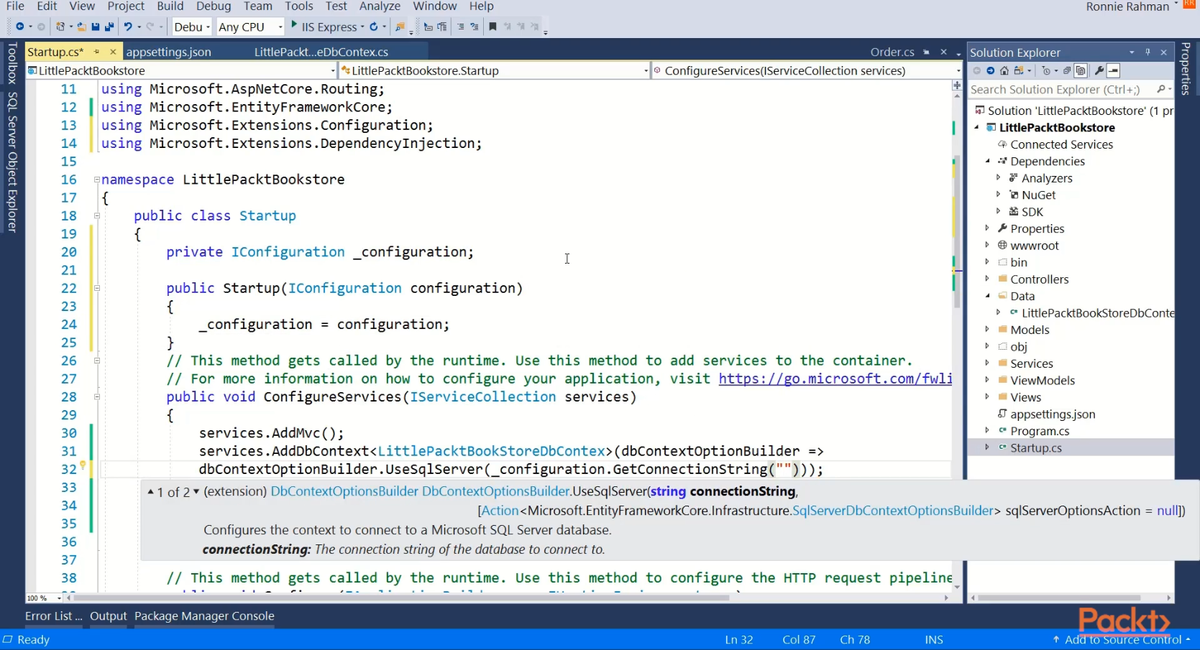Click the Switch Views icon in Solution Explorer
The height and width of the screenshot is (650, 1200).
(x=1018, y=70)
